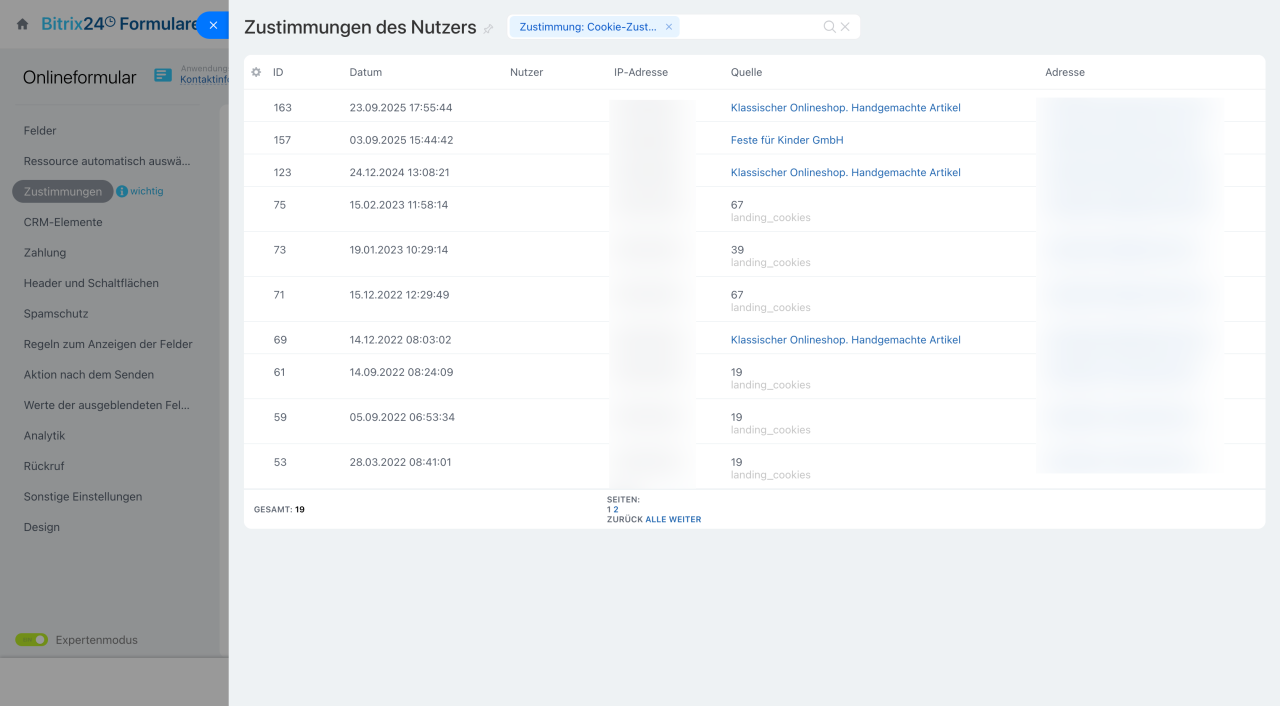This screenshot has width=1280, height=706.
Task: Clear the filter field with the X icon
Action: tap(845, 27)
